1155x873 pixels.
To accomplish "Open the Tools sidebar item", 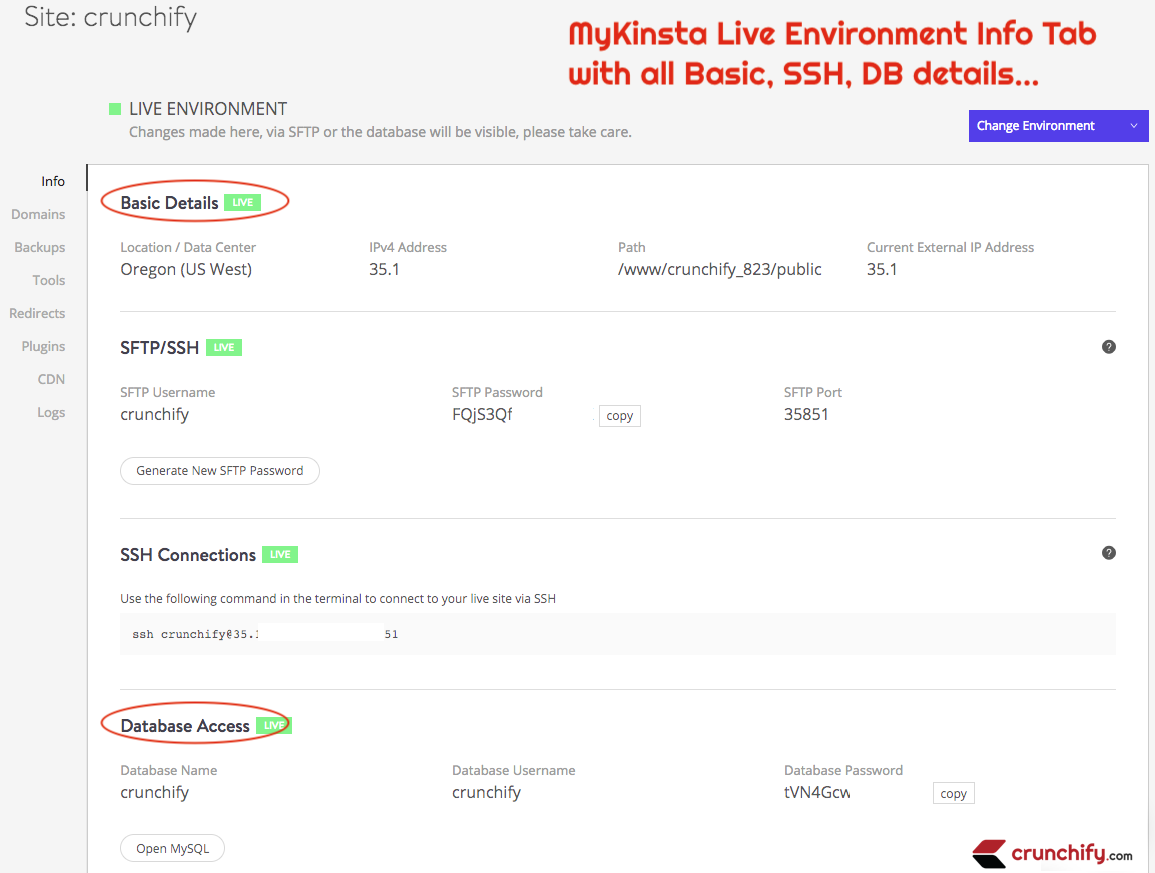I will [x=48, y=280].
